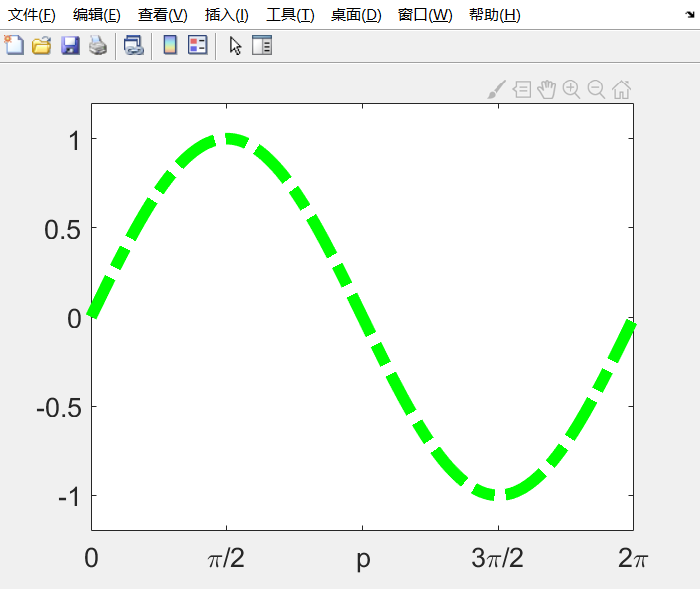Save the figure using the floppy disk icon
This screenshot has height=589, width=700.
point(70,46)
